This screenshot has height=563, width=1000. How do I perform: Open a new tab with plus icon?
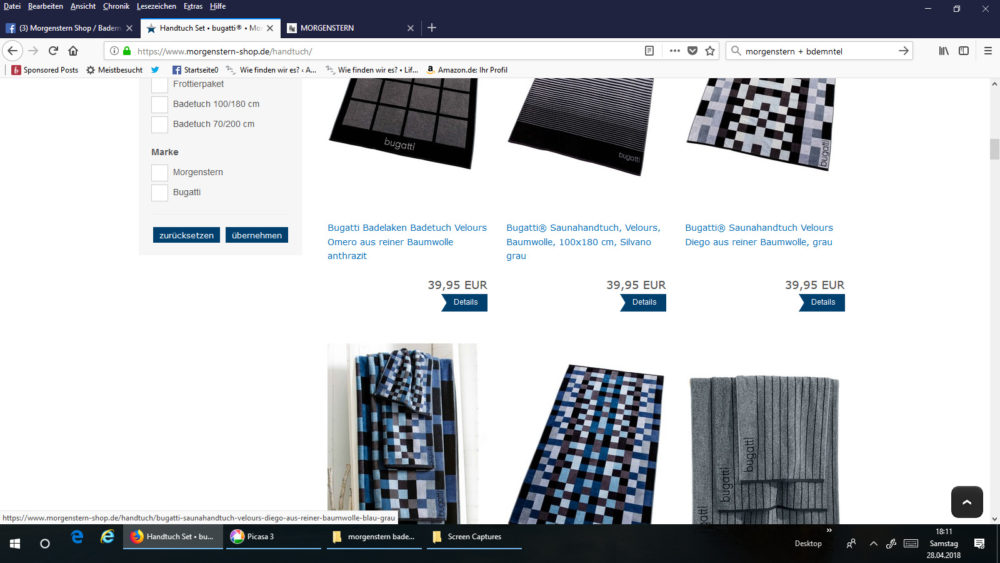(x=432, y=28)
